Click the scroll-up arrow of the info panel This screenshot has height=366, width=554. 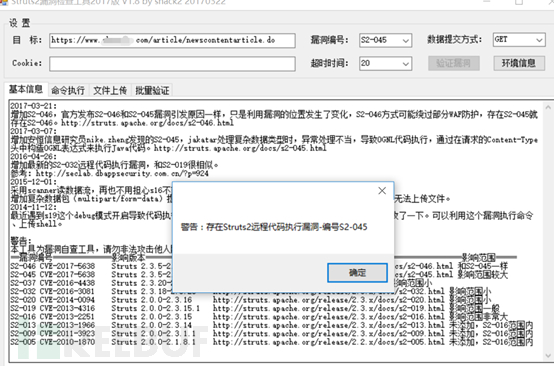coord(548,107)
